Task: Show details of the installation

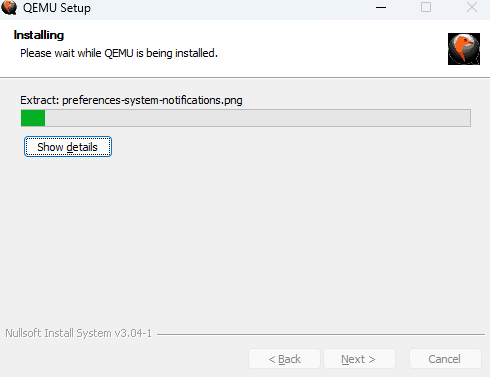Action: tap(68, 147)
